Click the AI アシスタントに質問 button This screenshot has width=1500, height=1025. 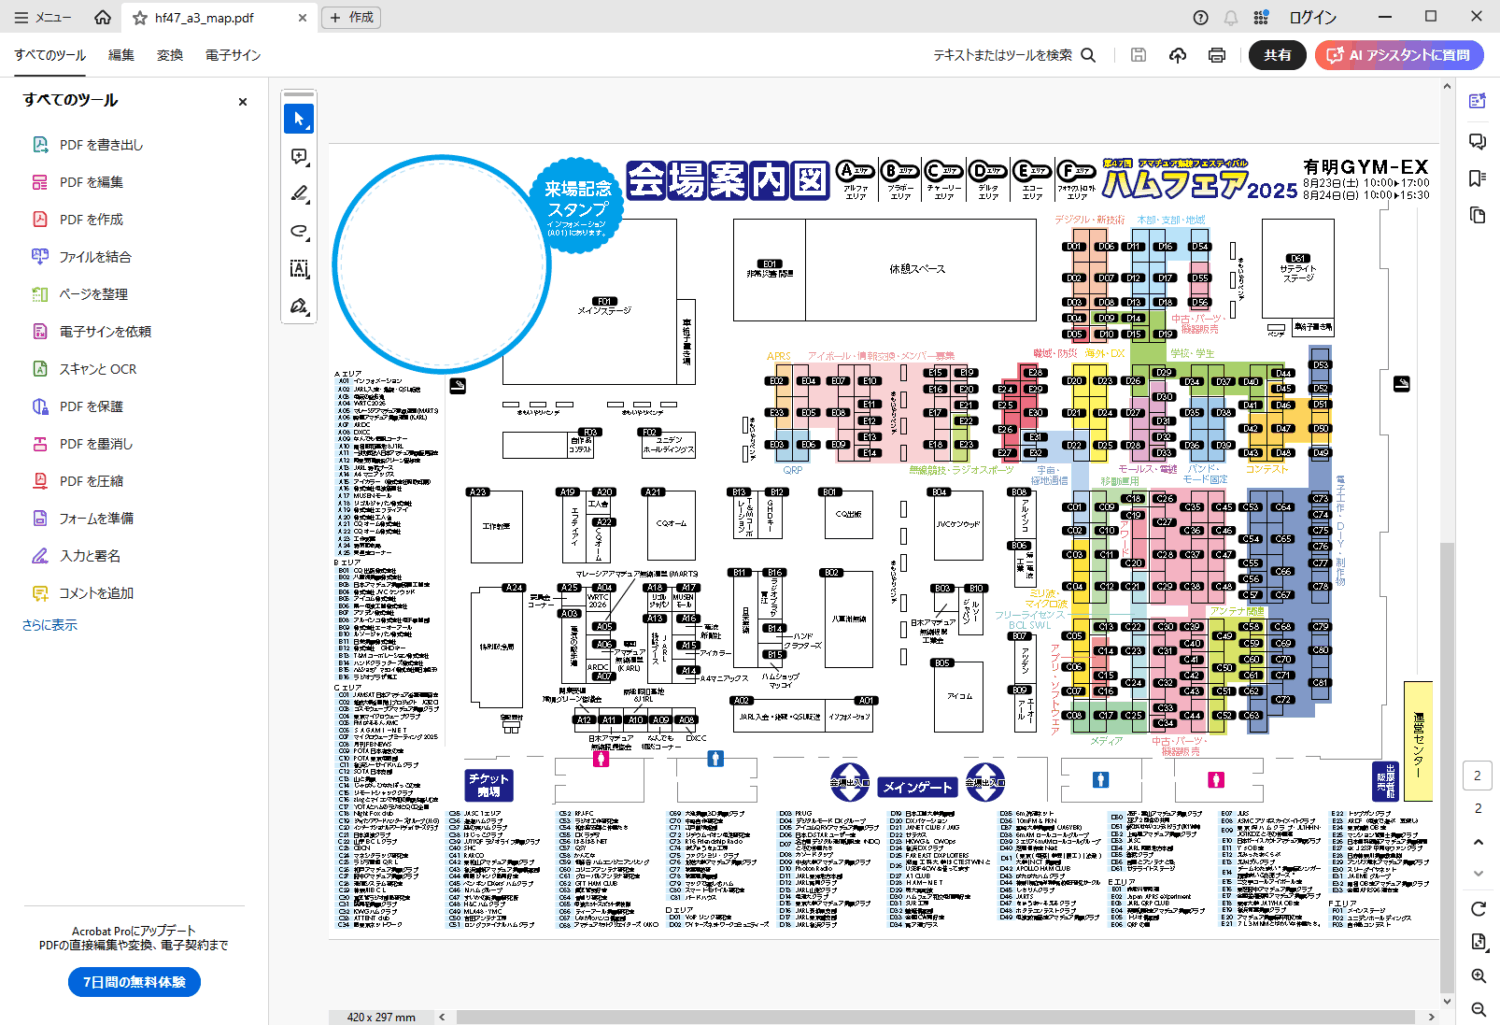click(1399, 55)
